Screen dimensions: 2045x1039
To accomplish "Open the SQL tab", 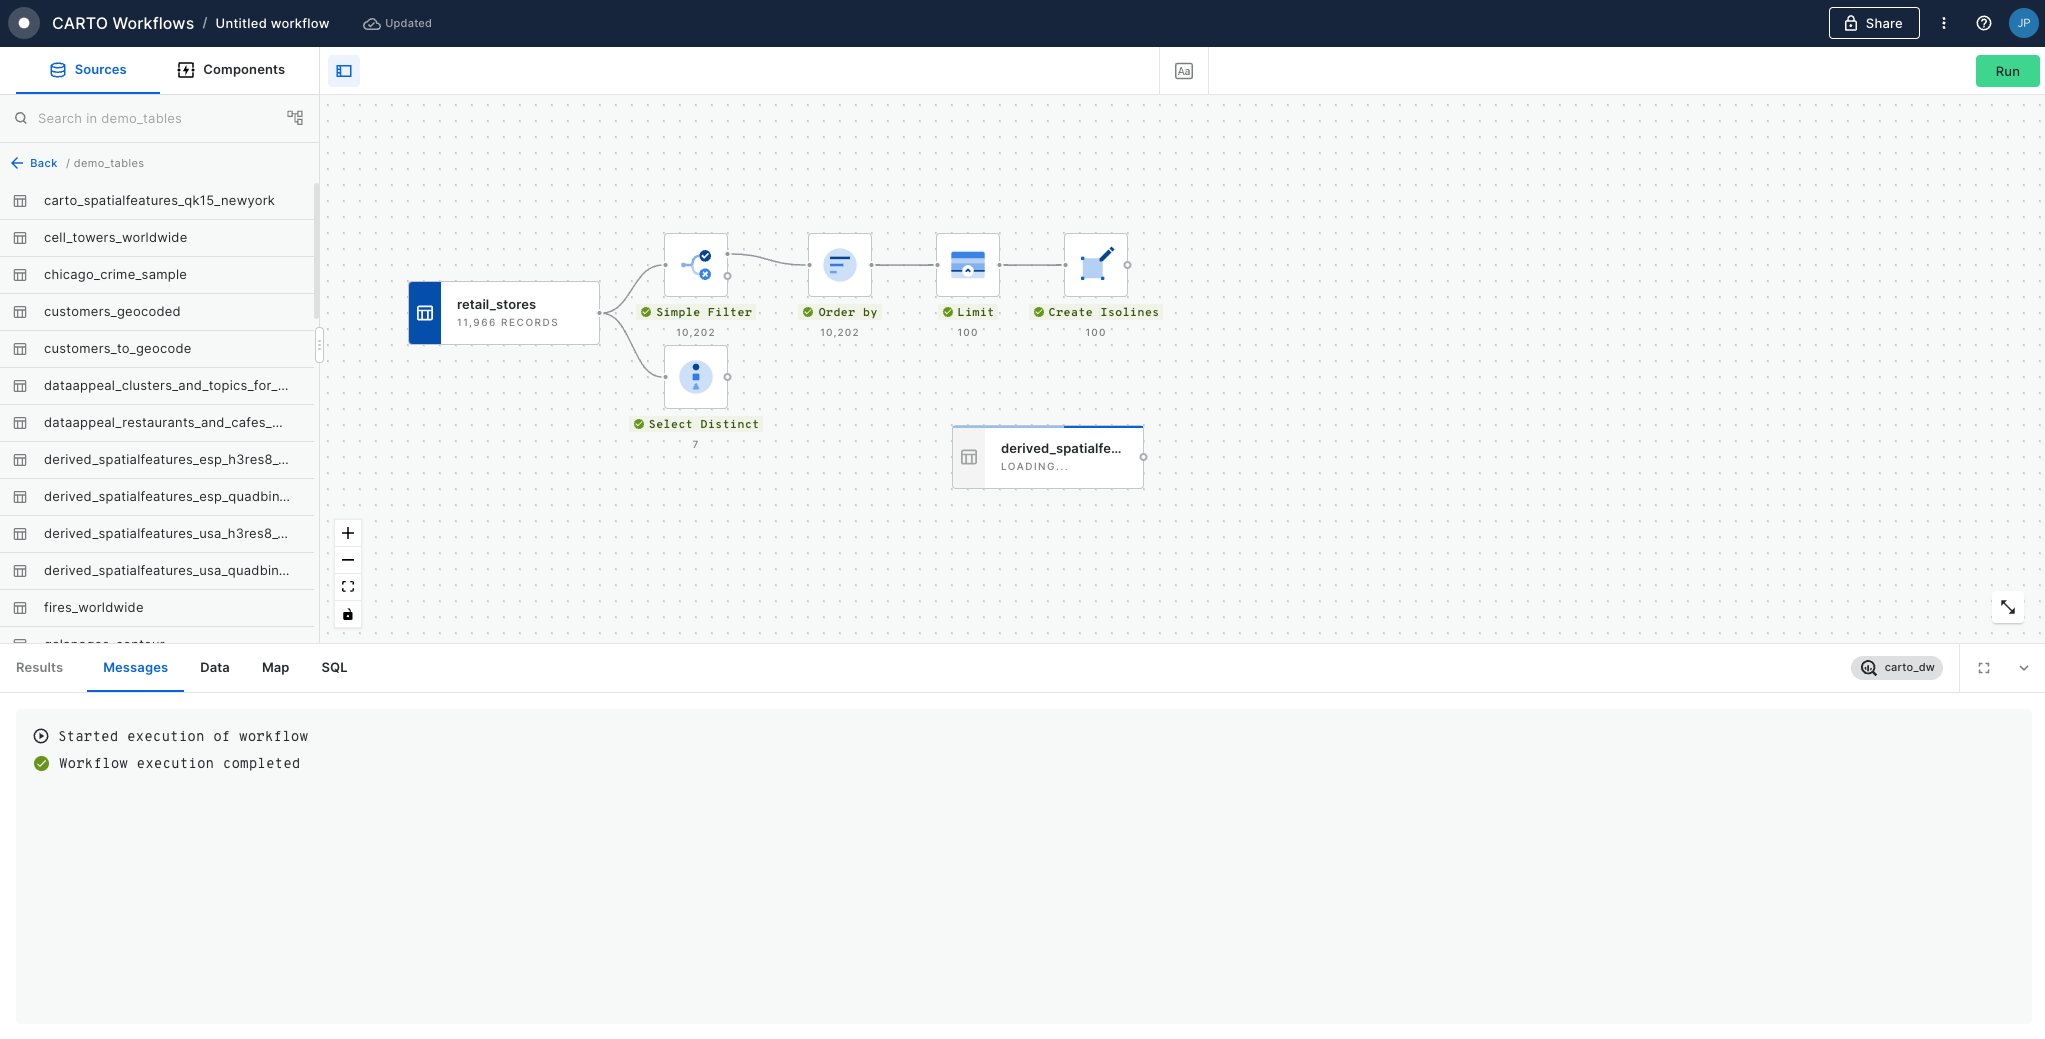I will [334, 668].
